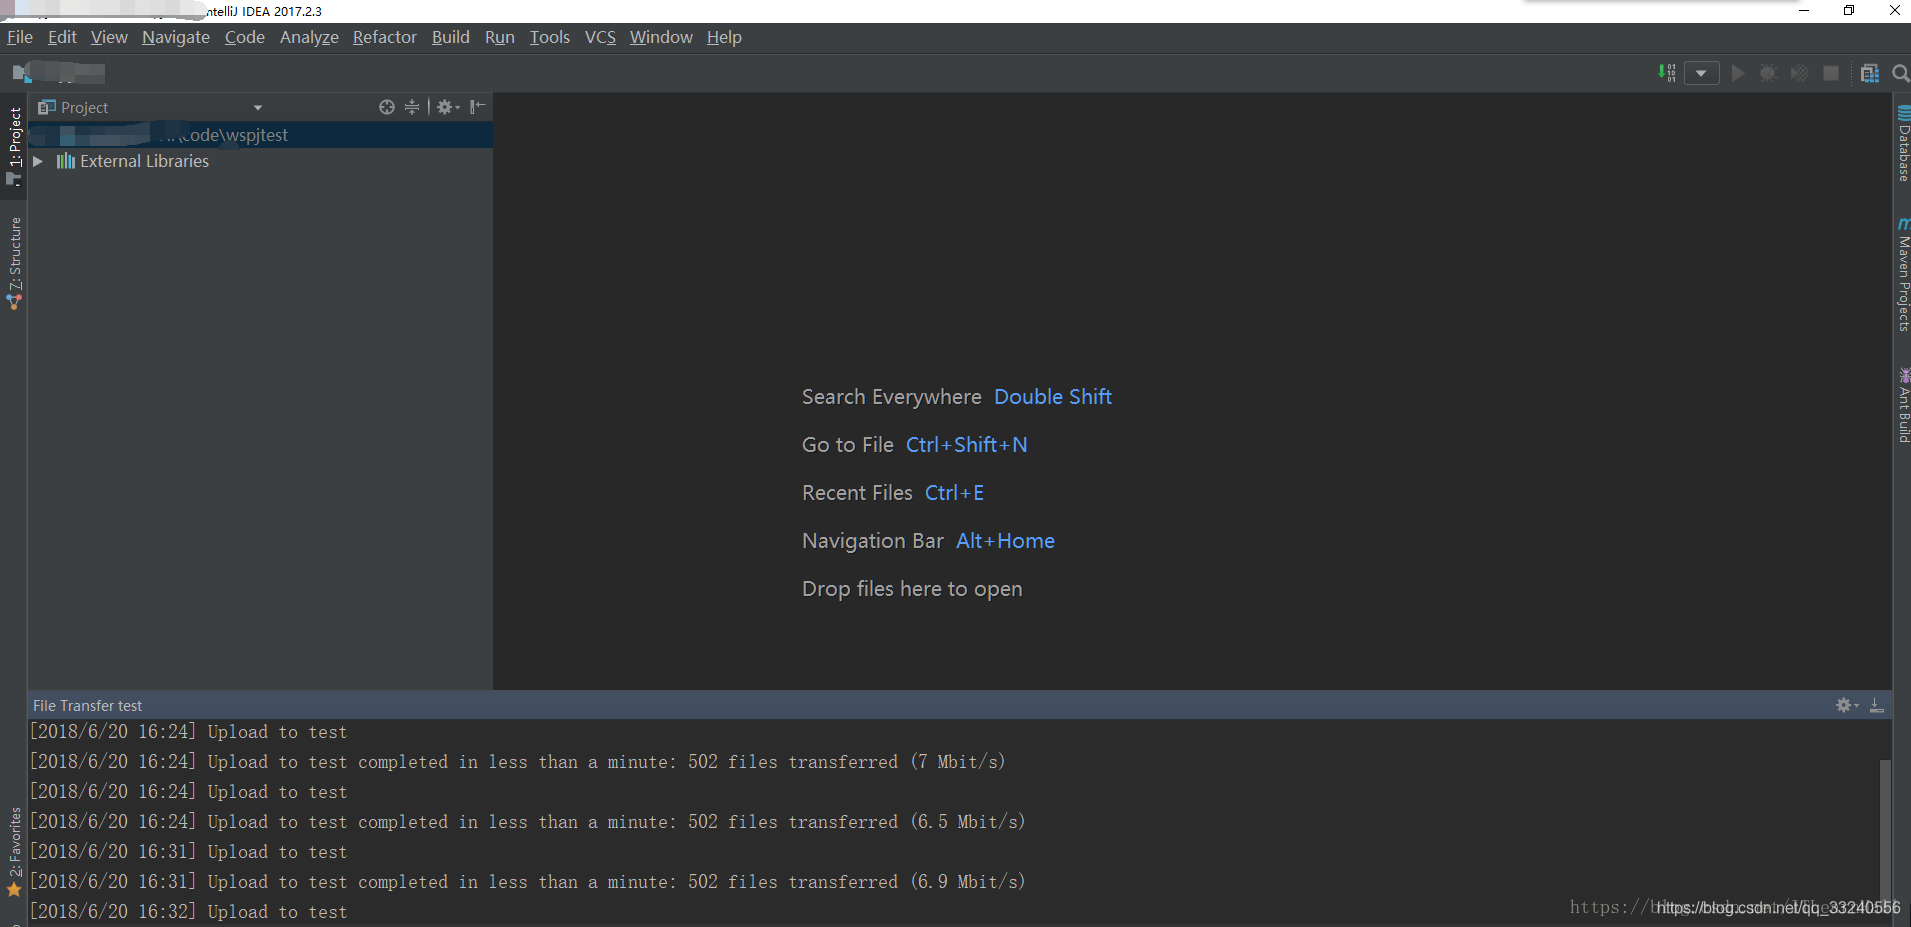The height and width of the screenshot is (927, 1911).
Task: Click the scroll from source target icon
Action: click(387, 107)
